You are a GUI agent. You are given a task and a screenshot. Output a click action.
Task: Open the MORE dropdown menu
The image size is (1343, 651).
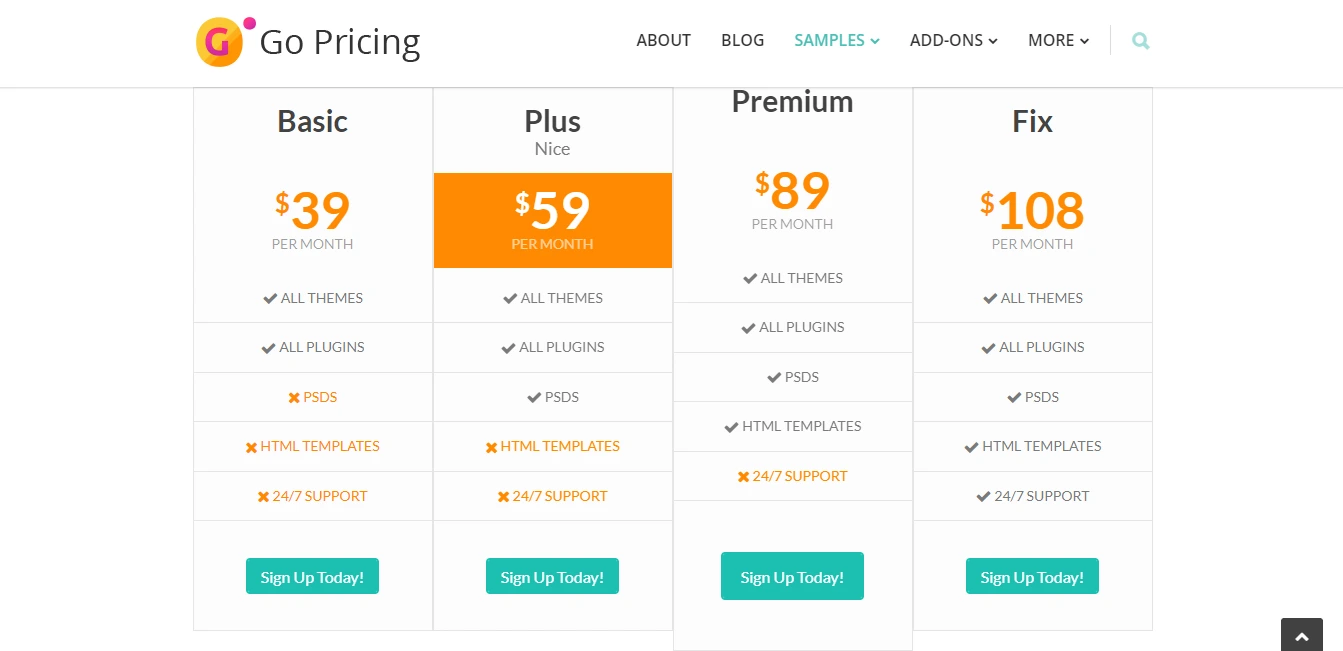[1058, 41]
